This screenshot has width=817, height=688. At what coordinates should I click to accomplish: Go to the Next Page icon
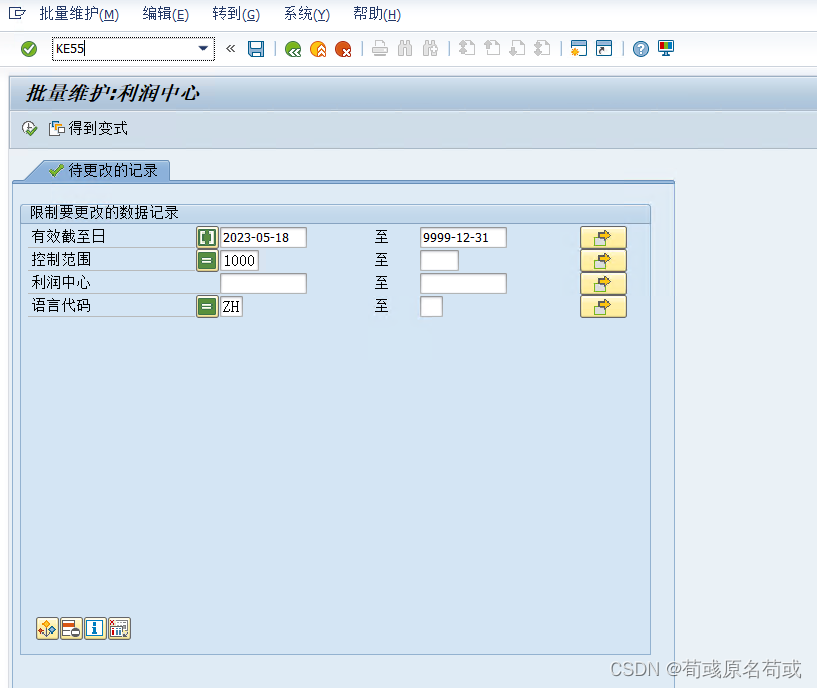click(x=517, y=49)
